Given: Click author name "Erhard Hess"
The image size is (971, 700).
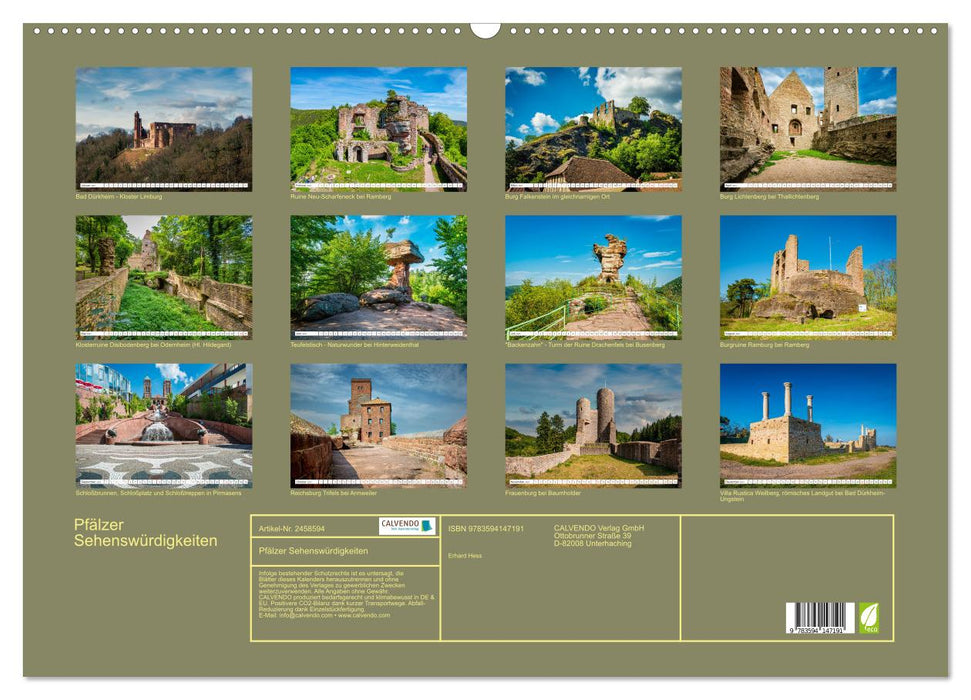Looking at the screenshot, I should pos(465,556).
